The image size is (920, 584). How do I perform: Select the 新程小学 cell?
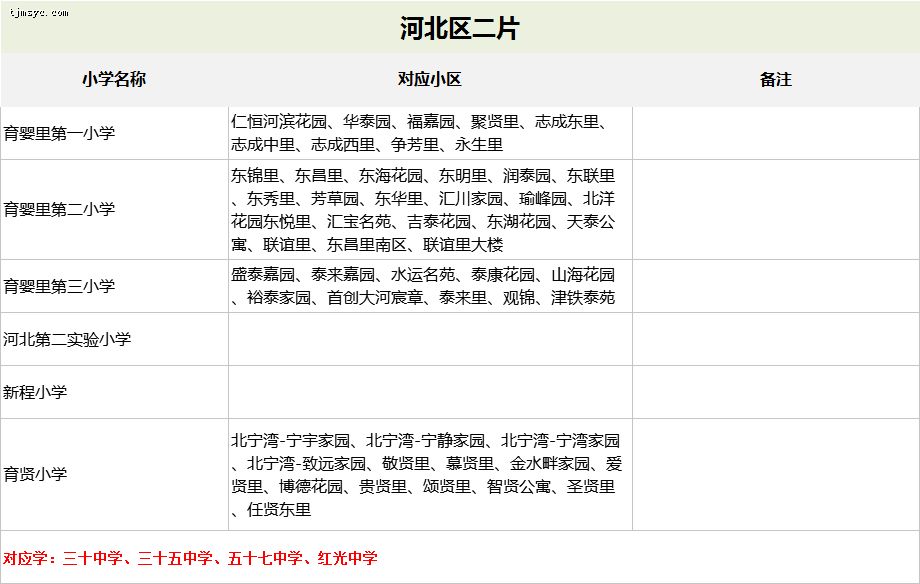click(x=36, y=392)
